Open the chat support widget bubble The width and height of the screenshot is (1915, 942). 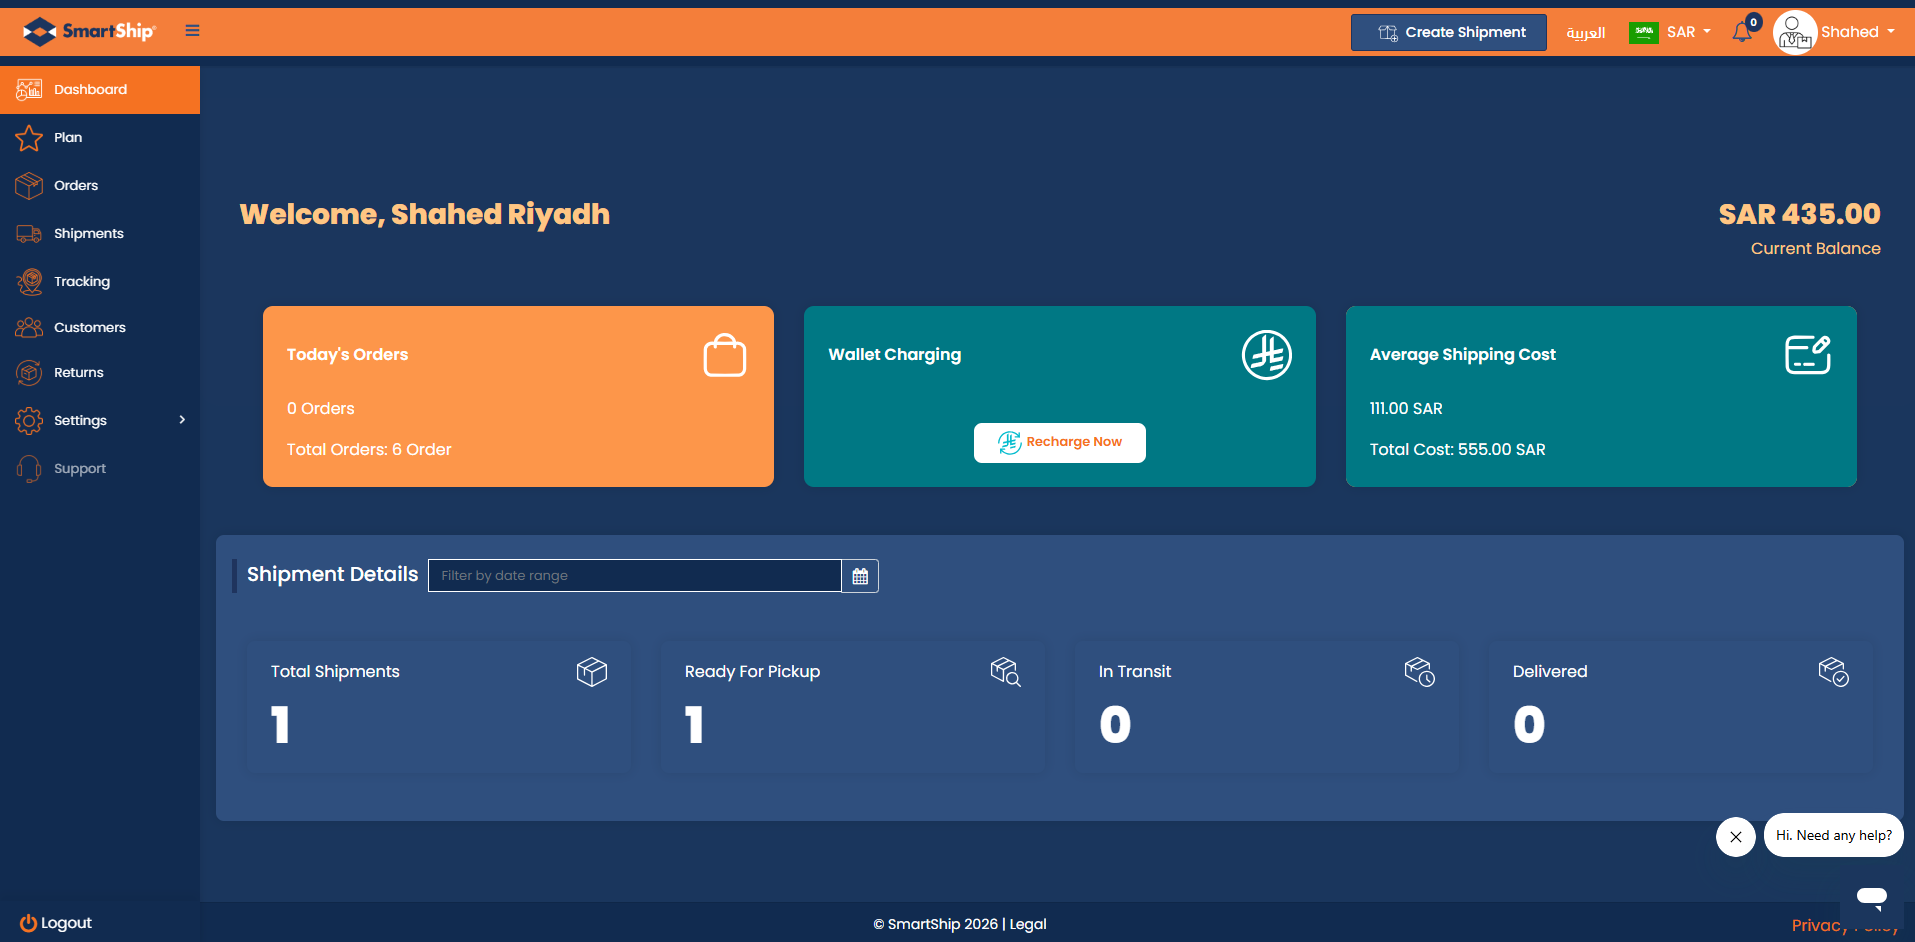1871,896
